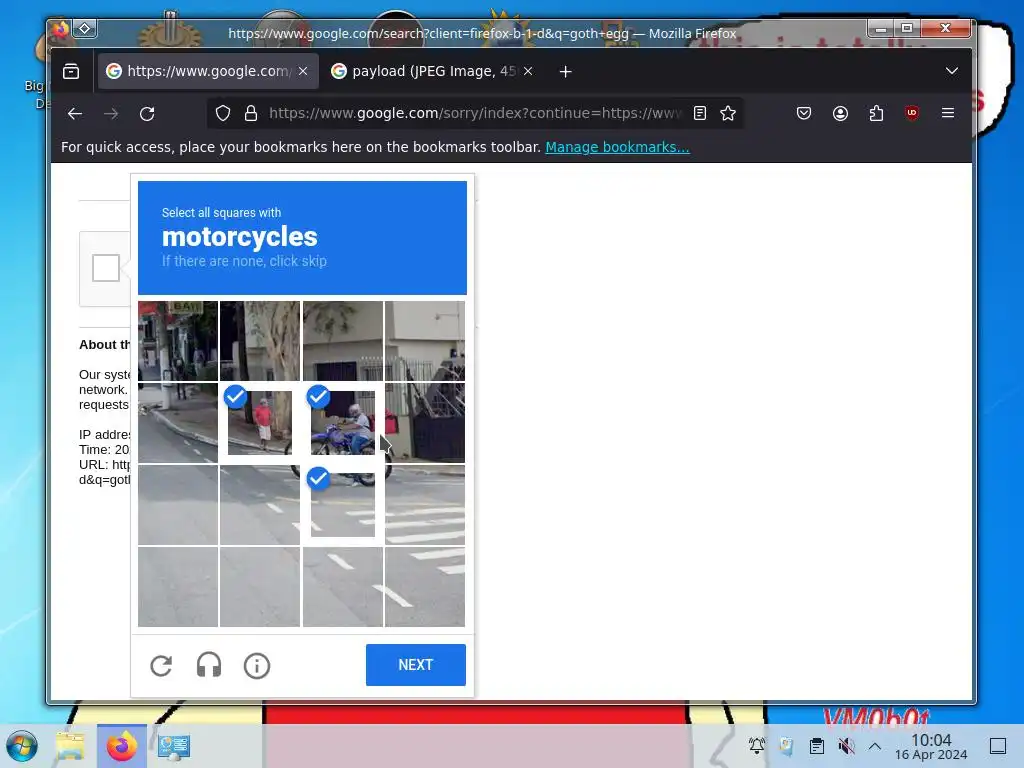1024x768 pixels.
Task: Click the NEXT button in the captcha
Action: point(415,665)
